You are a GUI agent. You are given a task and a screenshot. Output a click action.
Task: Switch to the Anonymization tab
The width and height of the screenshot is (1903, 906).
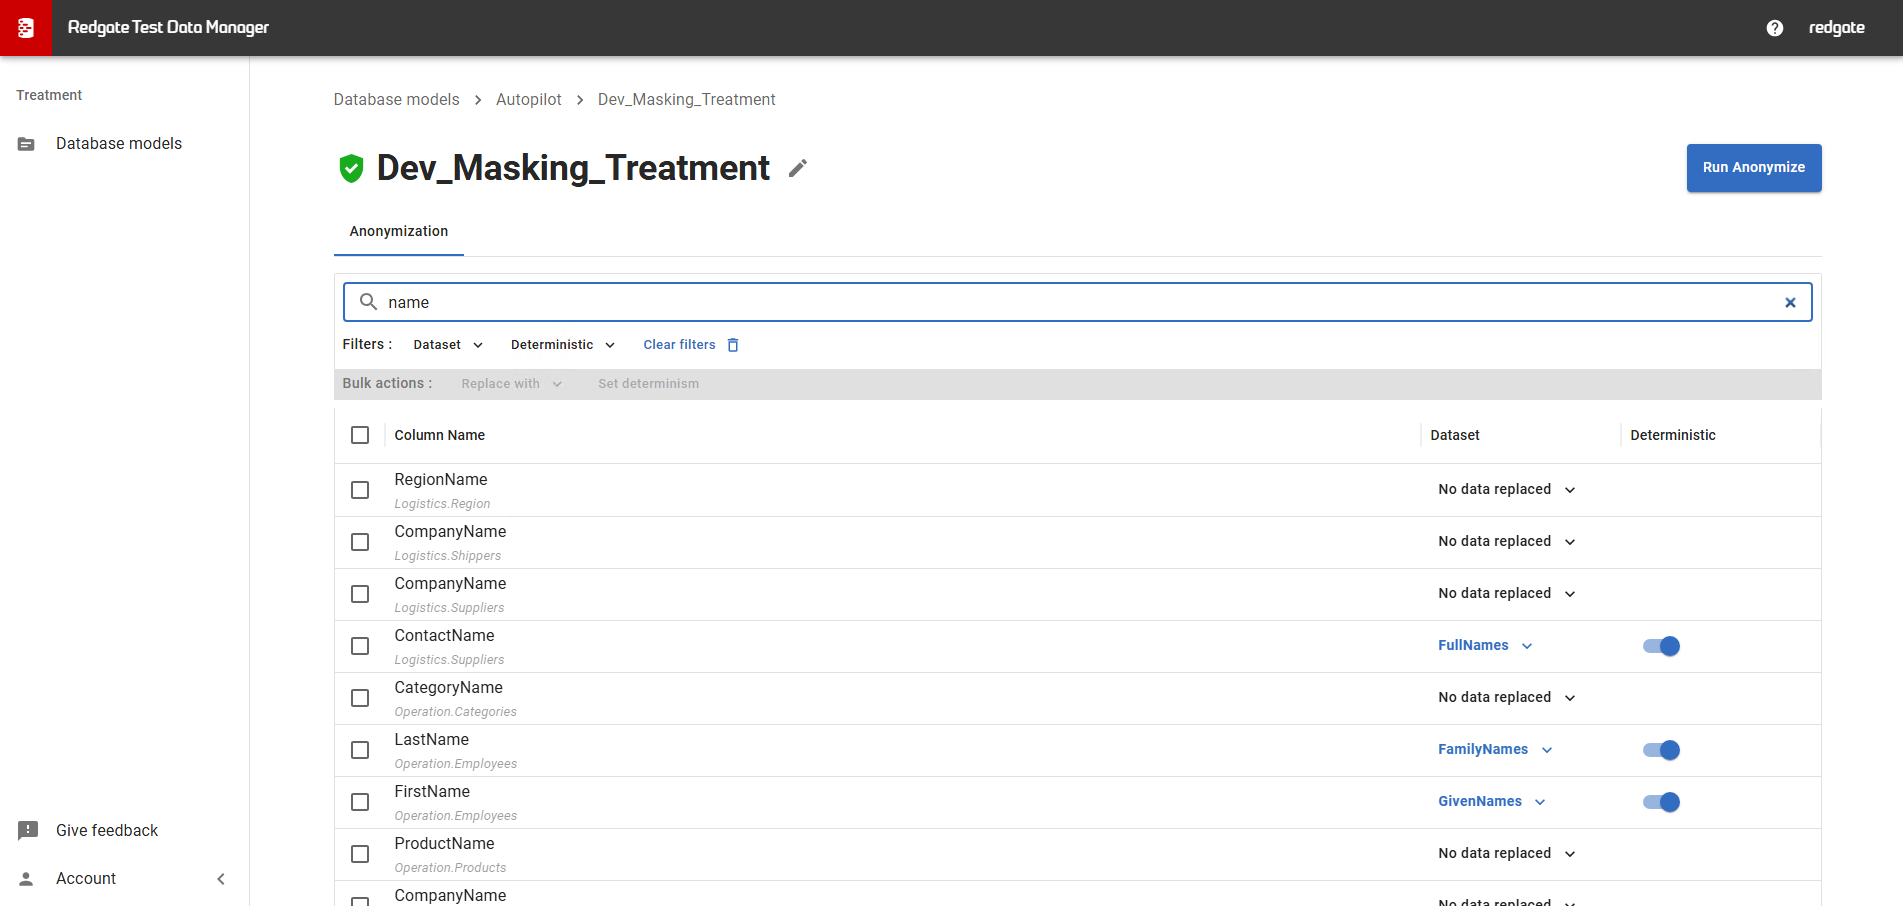click(x=398, y=231)
